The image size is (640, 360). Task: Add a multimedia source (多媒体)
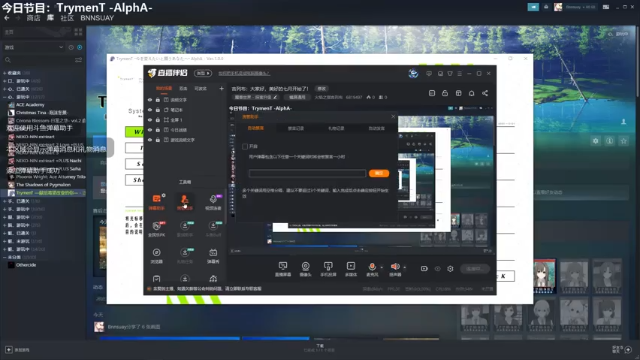[x=351, y=269]
